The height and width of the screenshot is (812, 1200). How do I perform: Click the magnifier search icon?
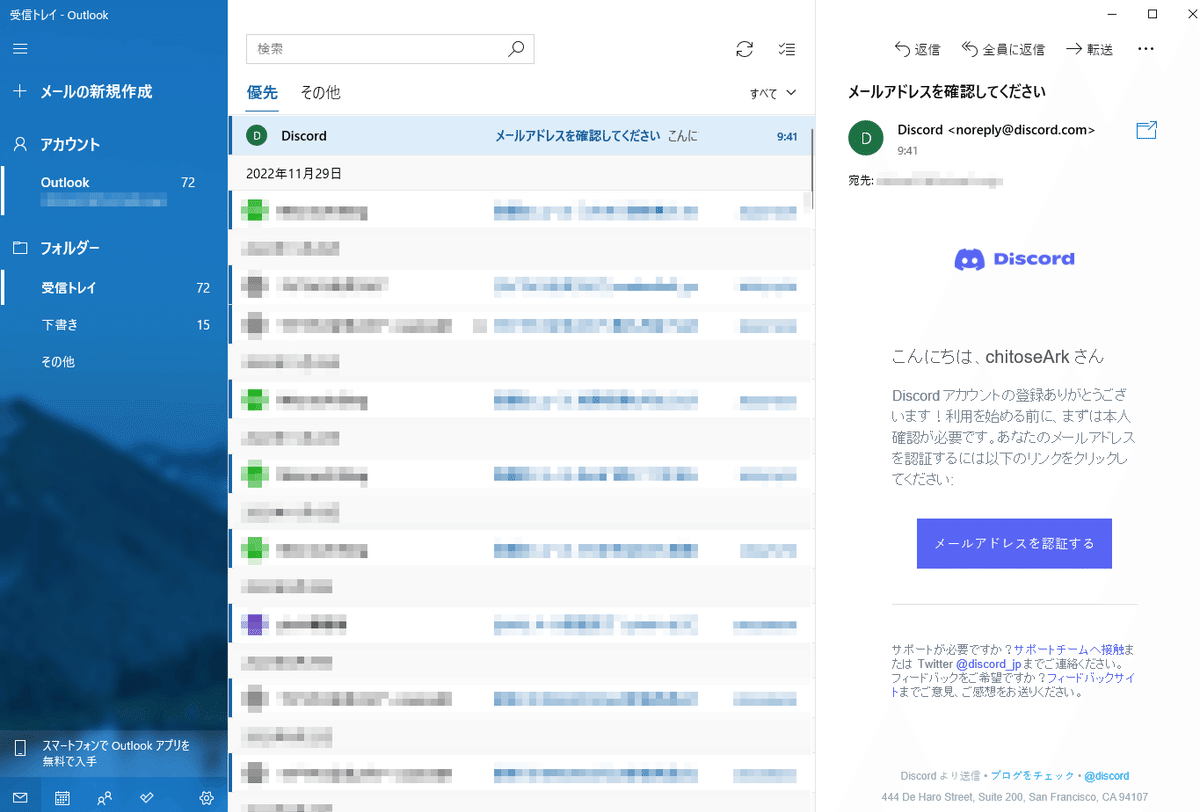click(x=516, y=48)
